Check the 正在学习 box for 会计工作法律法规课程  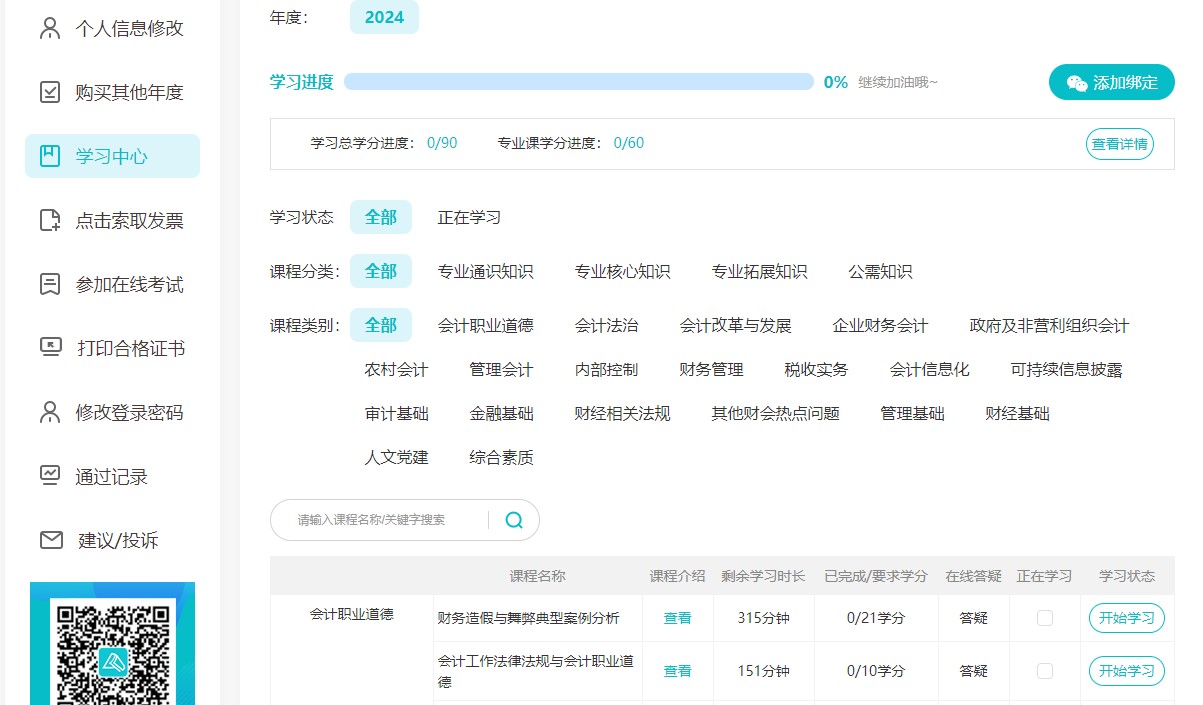(x=1044, y=671)
